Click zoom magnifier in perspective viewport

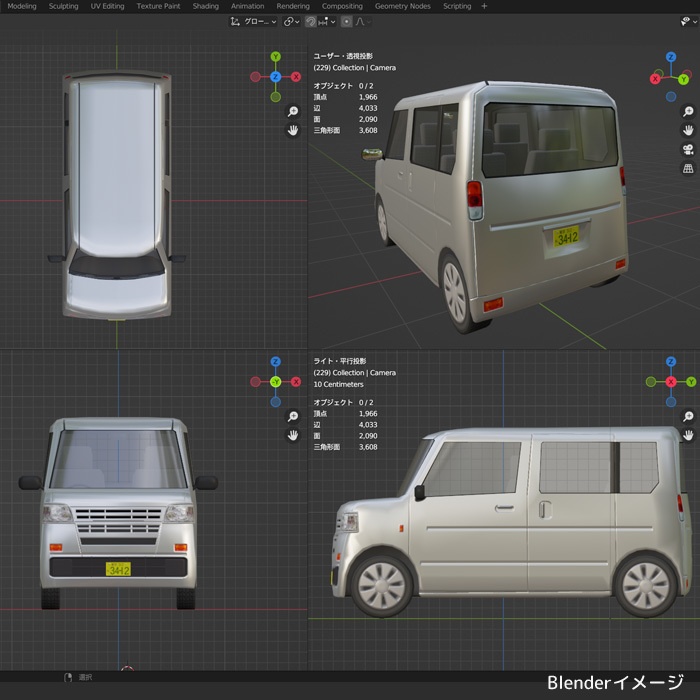tap(688, 111)
